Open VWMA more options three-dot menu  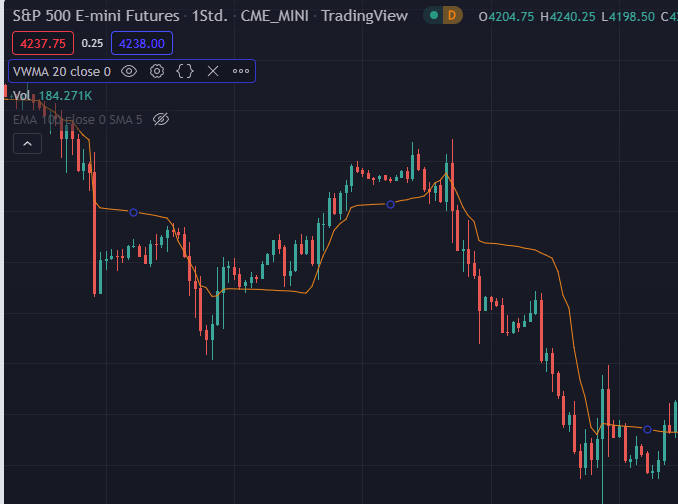pos(241,71)
